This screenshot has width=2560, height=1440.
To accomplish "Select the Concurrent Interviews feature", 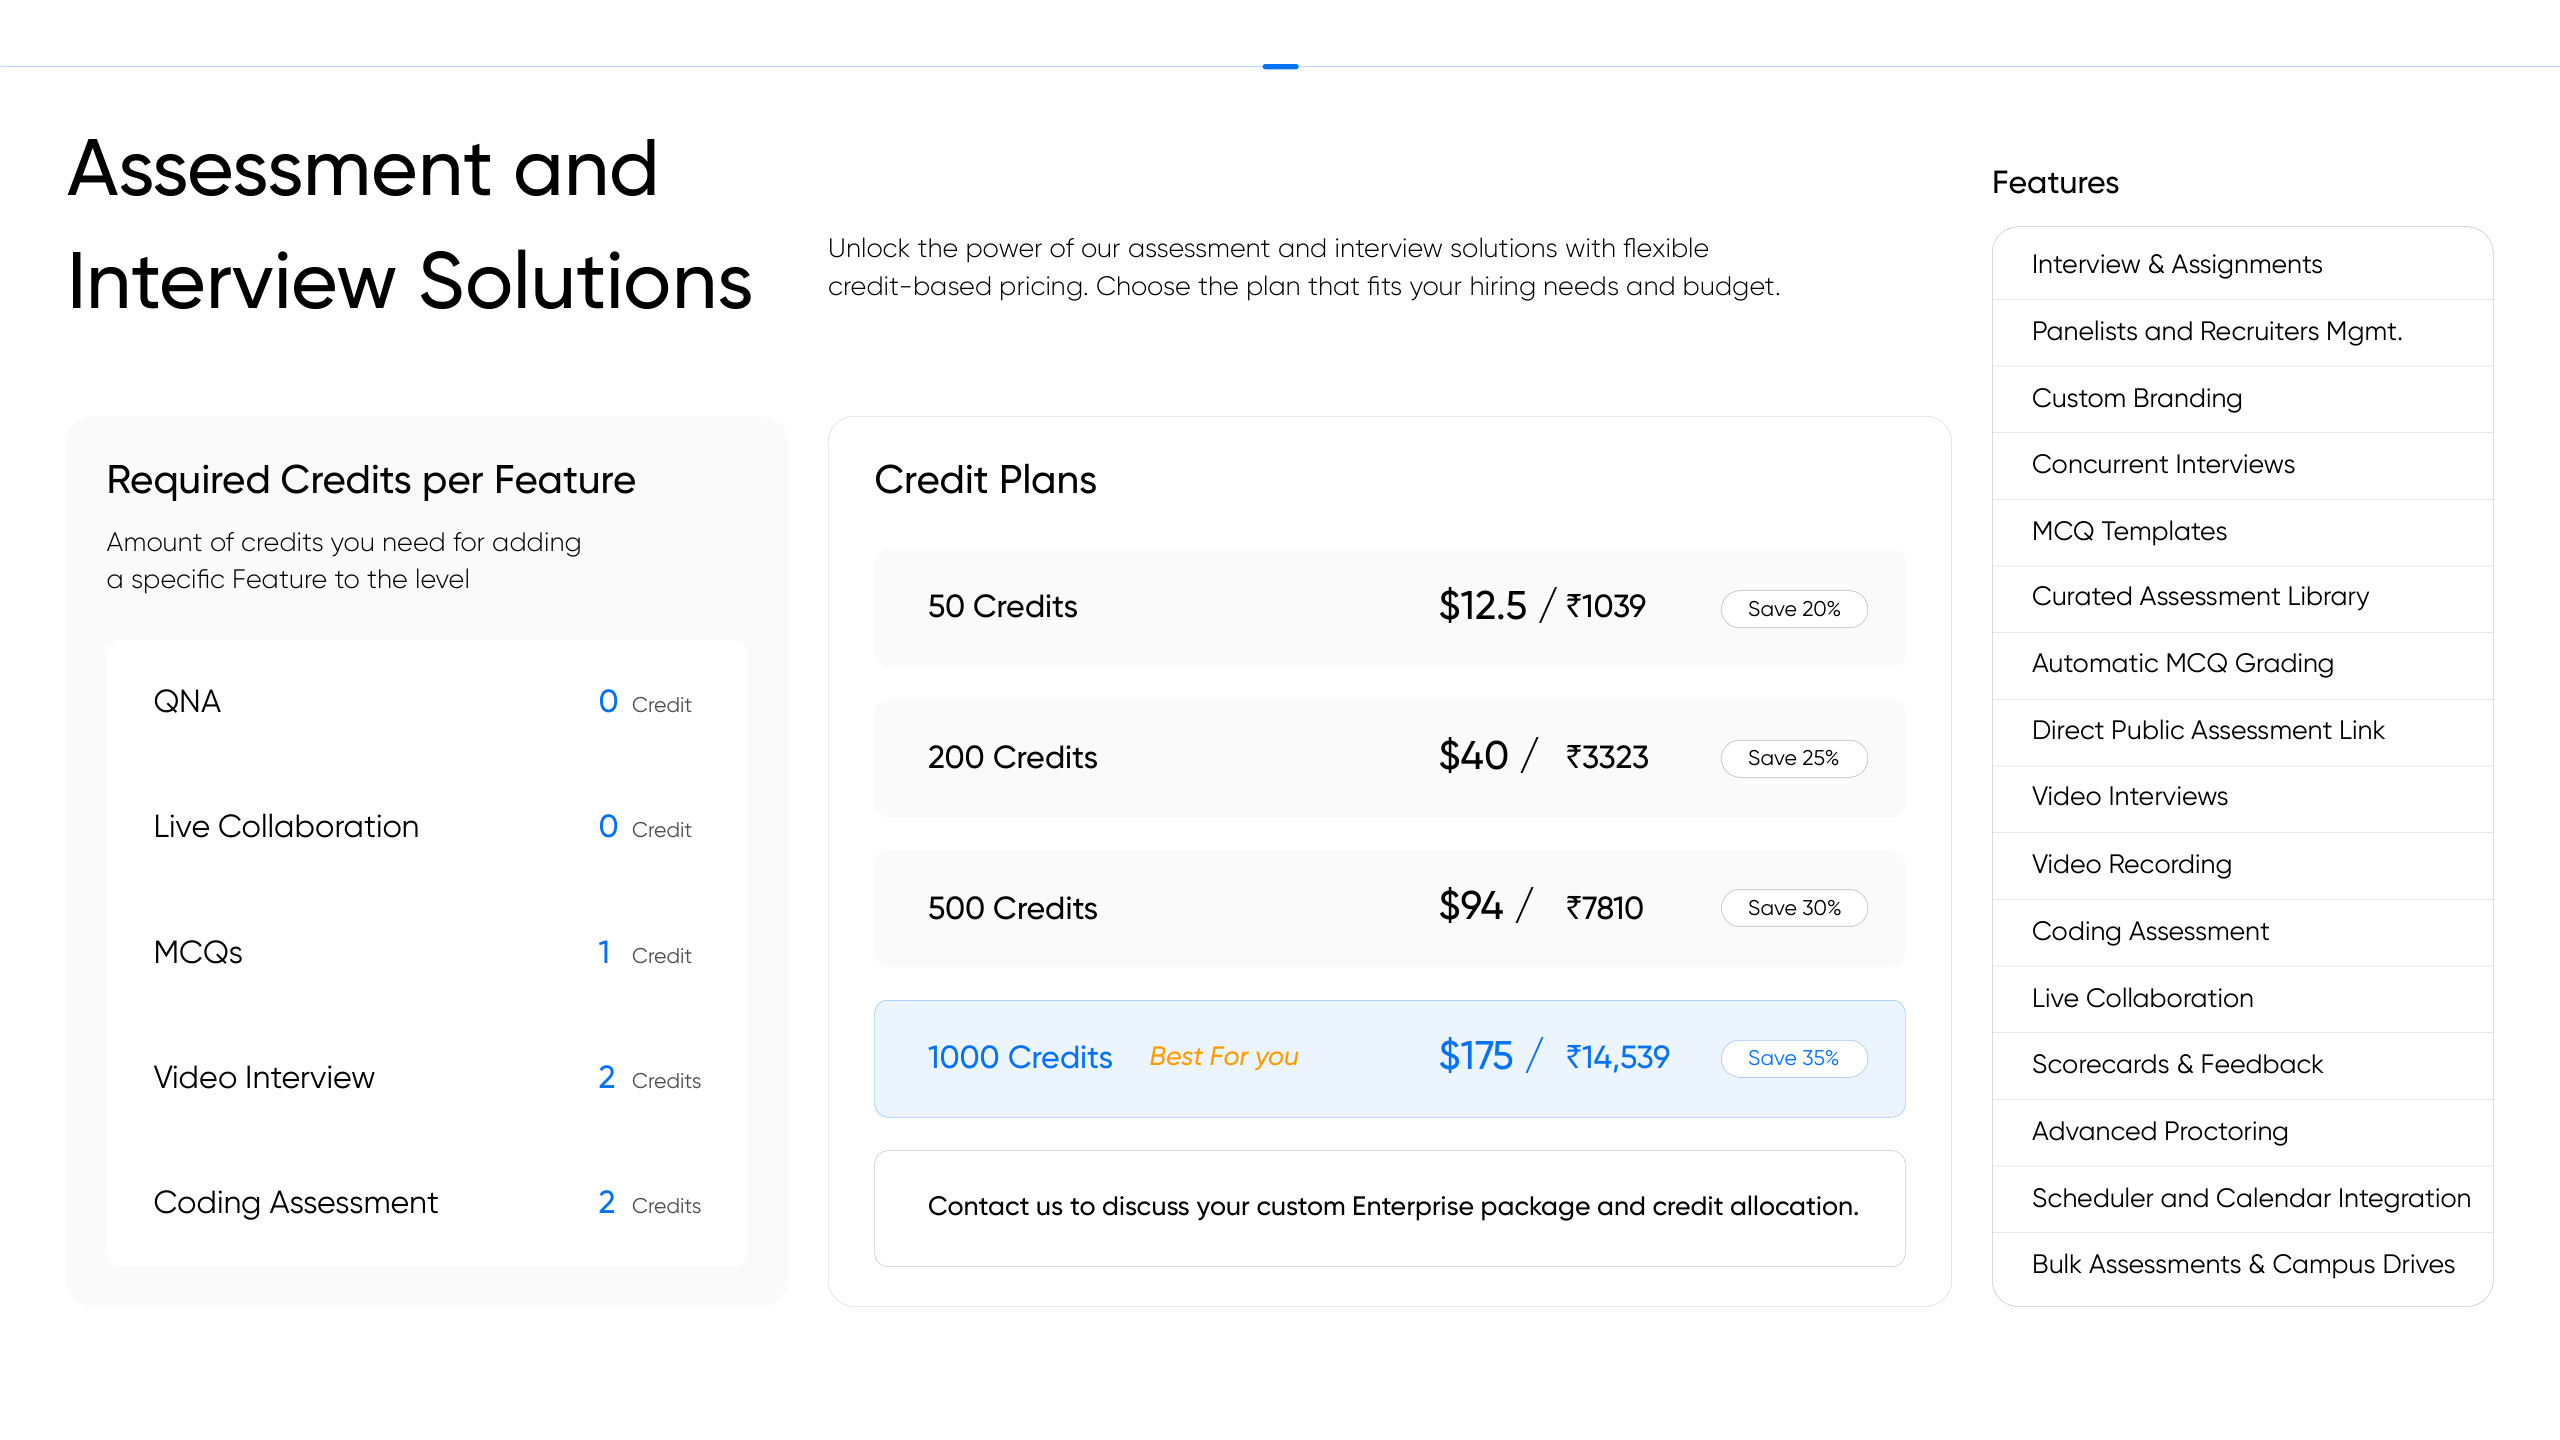I will (x=2242, y=465).
